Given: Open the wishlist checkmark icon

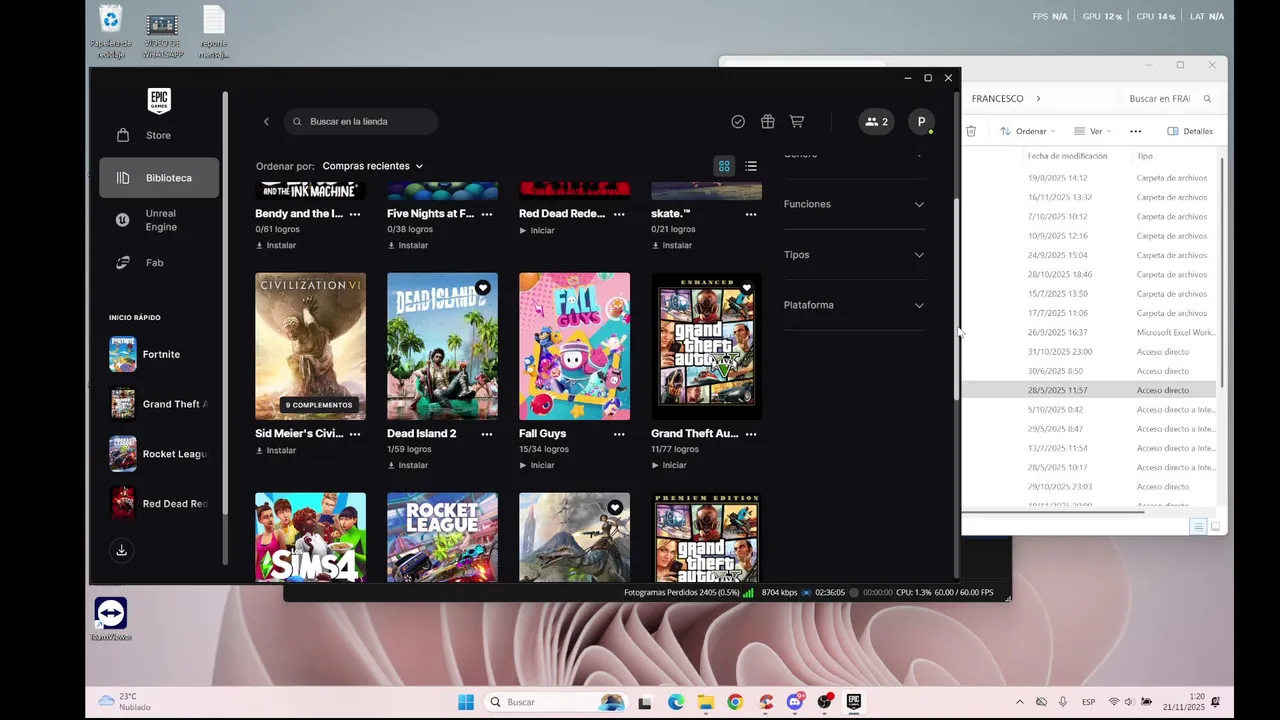Looking at the screenshot, I should (738, 122).
